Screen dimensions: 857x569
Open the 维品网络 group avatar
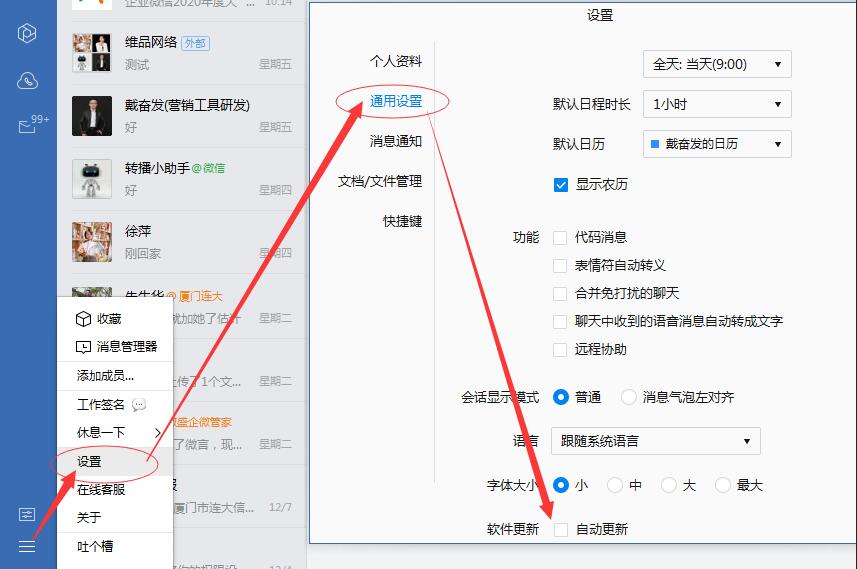92,52
